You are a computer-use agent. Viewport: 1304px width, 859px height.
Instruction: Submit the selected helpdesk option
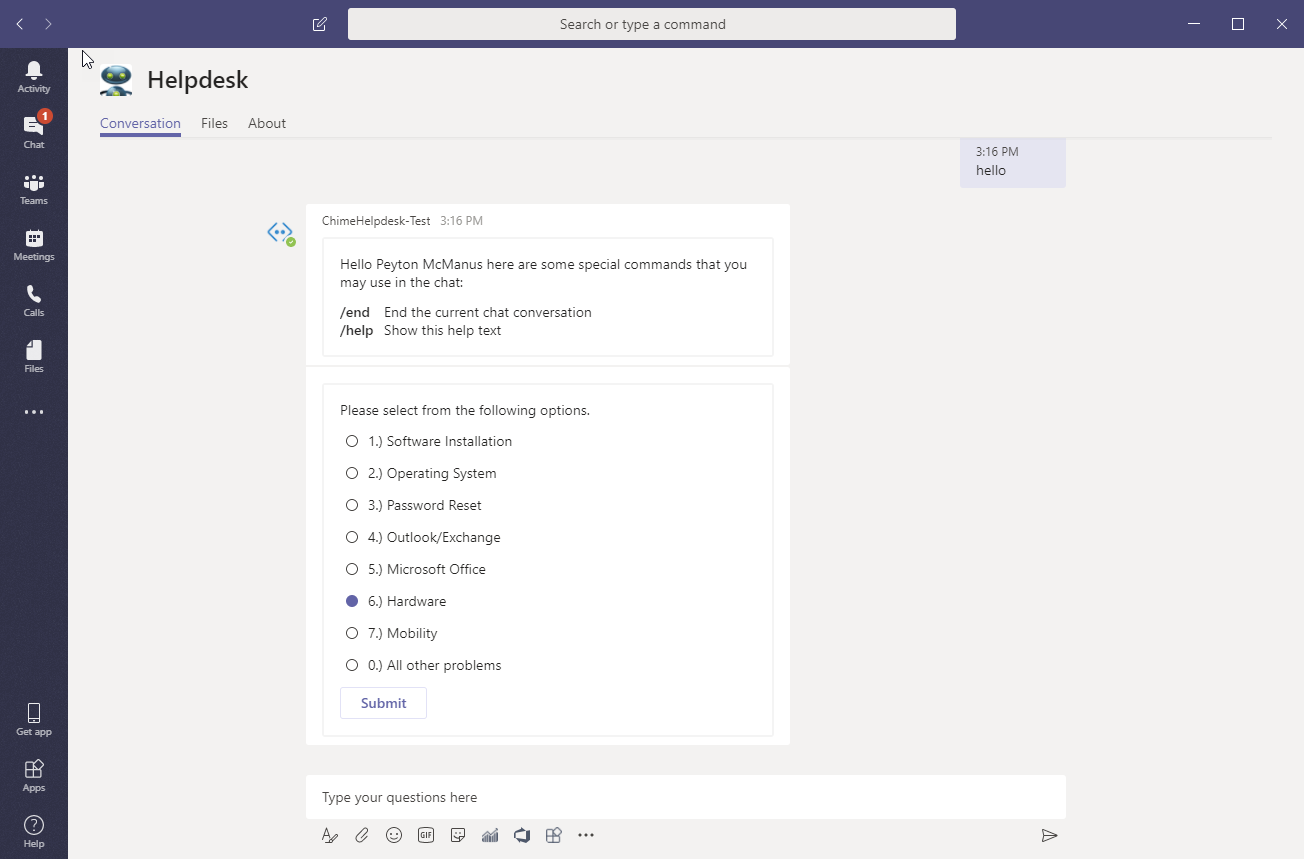(x=383, y=703)
